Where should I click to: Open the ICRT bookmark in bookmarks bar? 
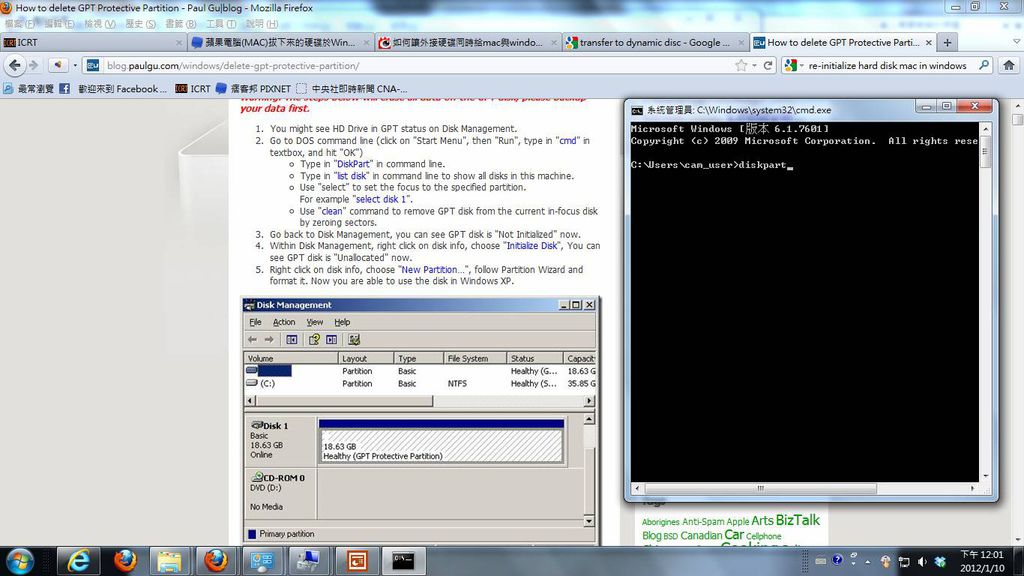[193, 88]
